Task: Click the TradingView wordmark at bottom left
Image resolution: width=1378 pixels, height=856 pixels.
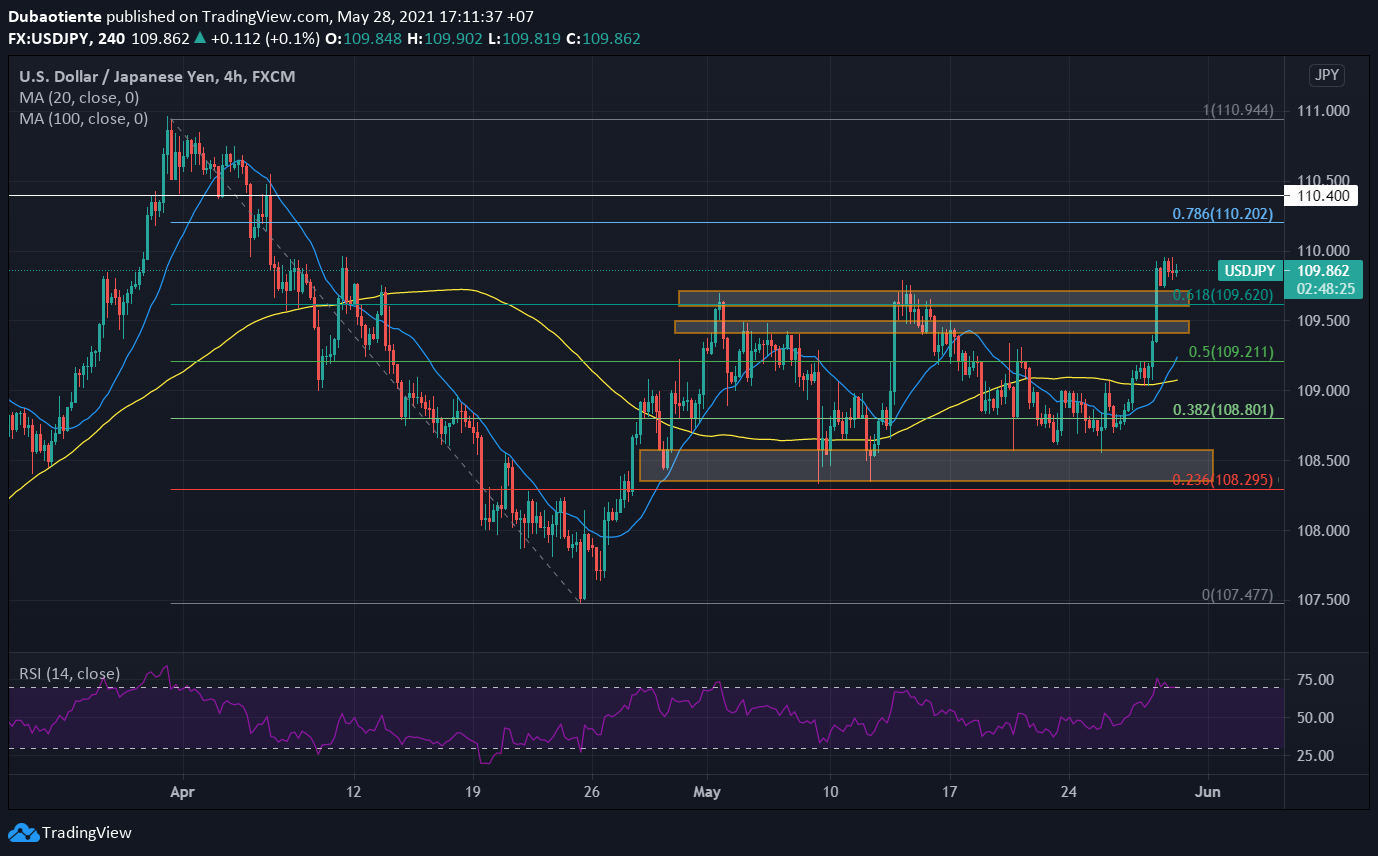Action: click(x=87, y=832)
